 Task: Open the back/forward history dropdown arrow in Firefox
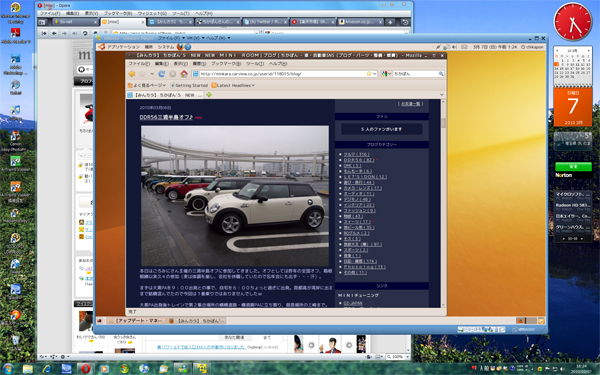[x=152, y=74]
